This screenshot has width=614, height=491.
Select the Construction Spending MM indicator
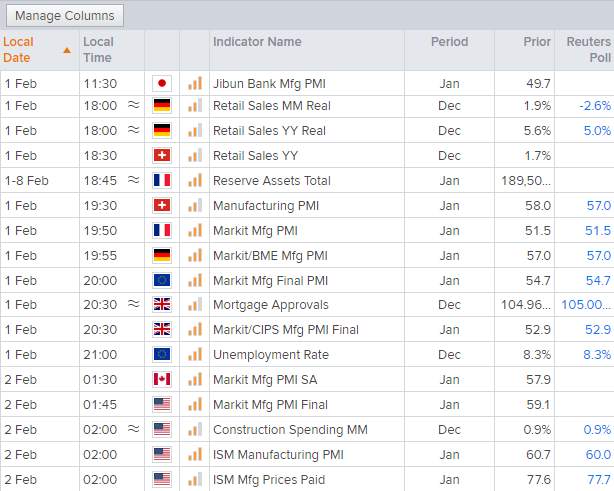290,430
